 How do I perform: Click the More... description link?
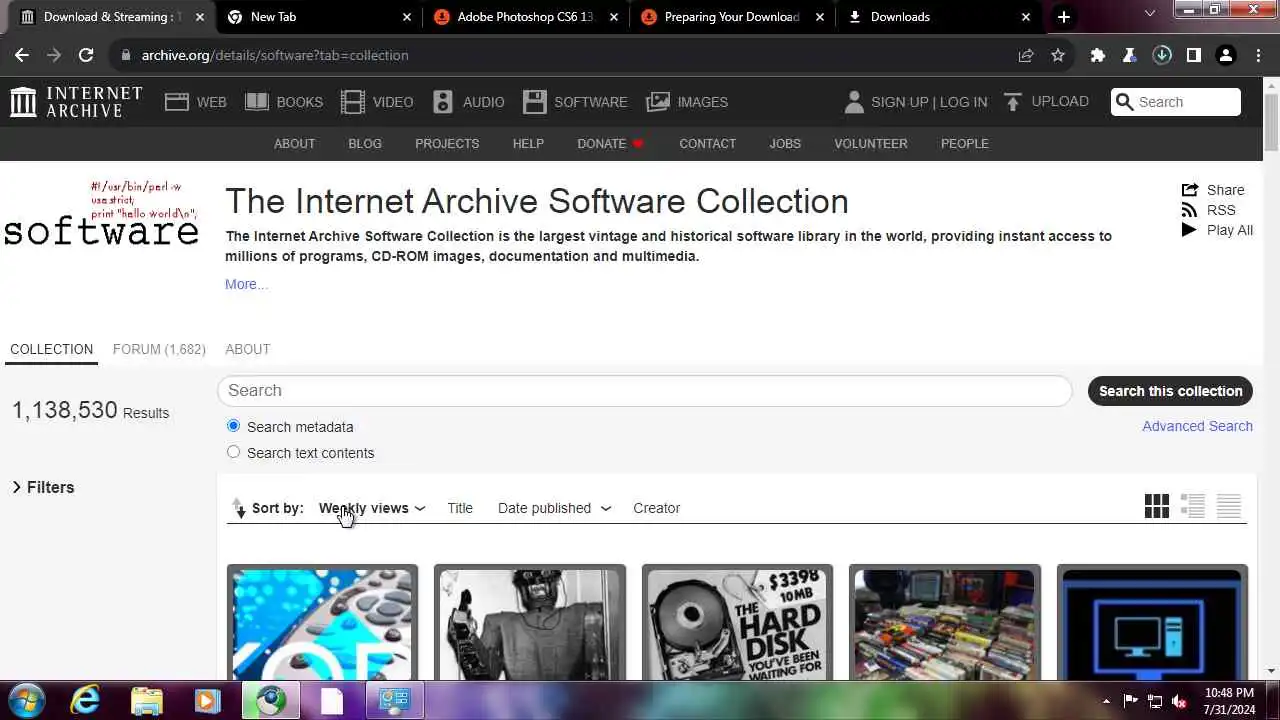(x=246, y=284)
